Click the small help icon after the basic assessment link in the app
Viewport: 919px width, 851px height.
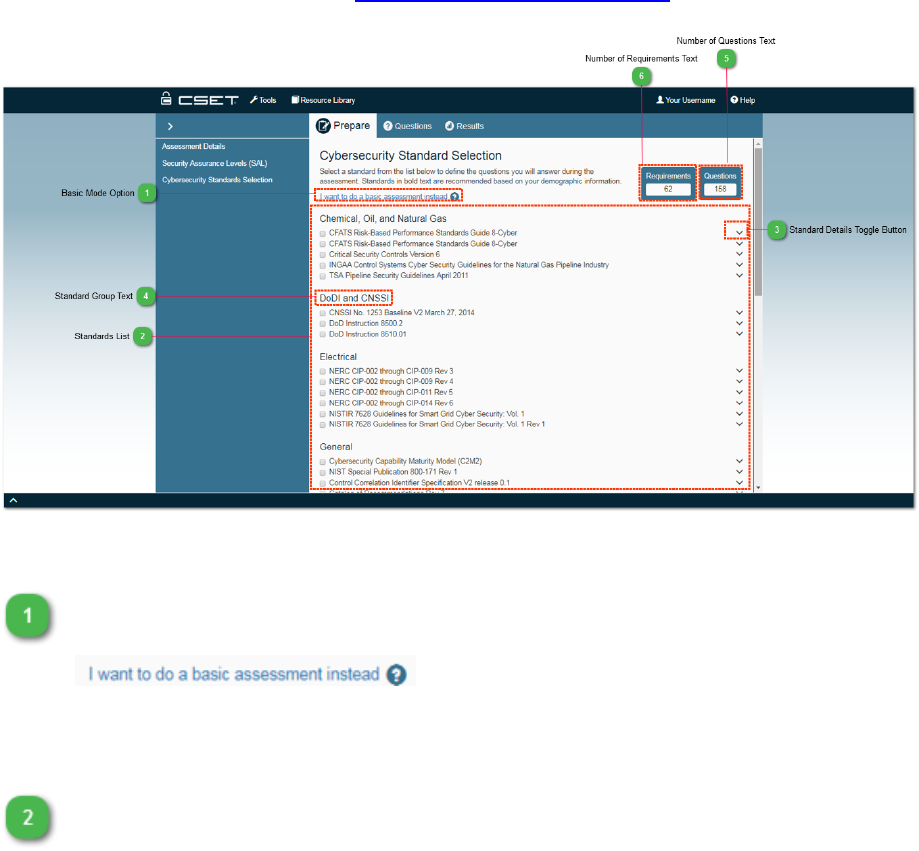[455, 197]
